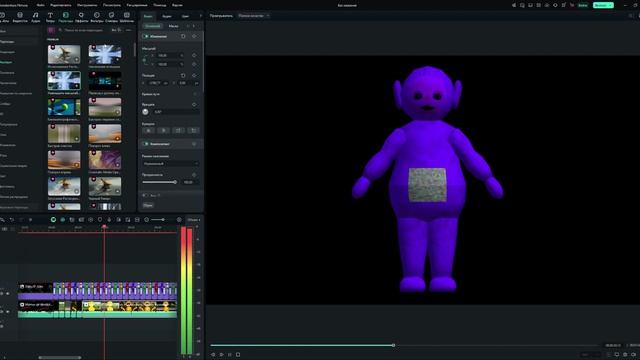Select the black transition thumbnail with teal digits

(105, 81)
